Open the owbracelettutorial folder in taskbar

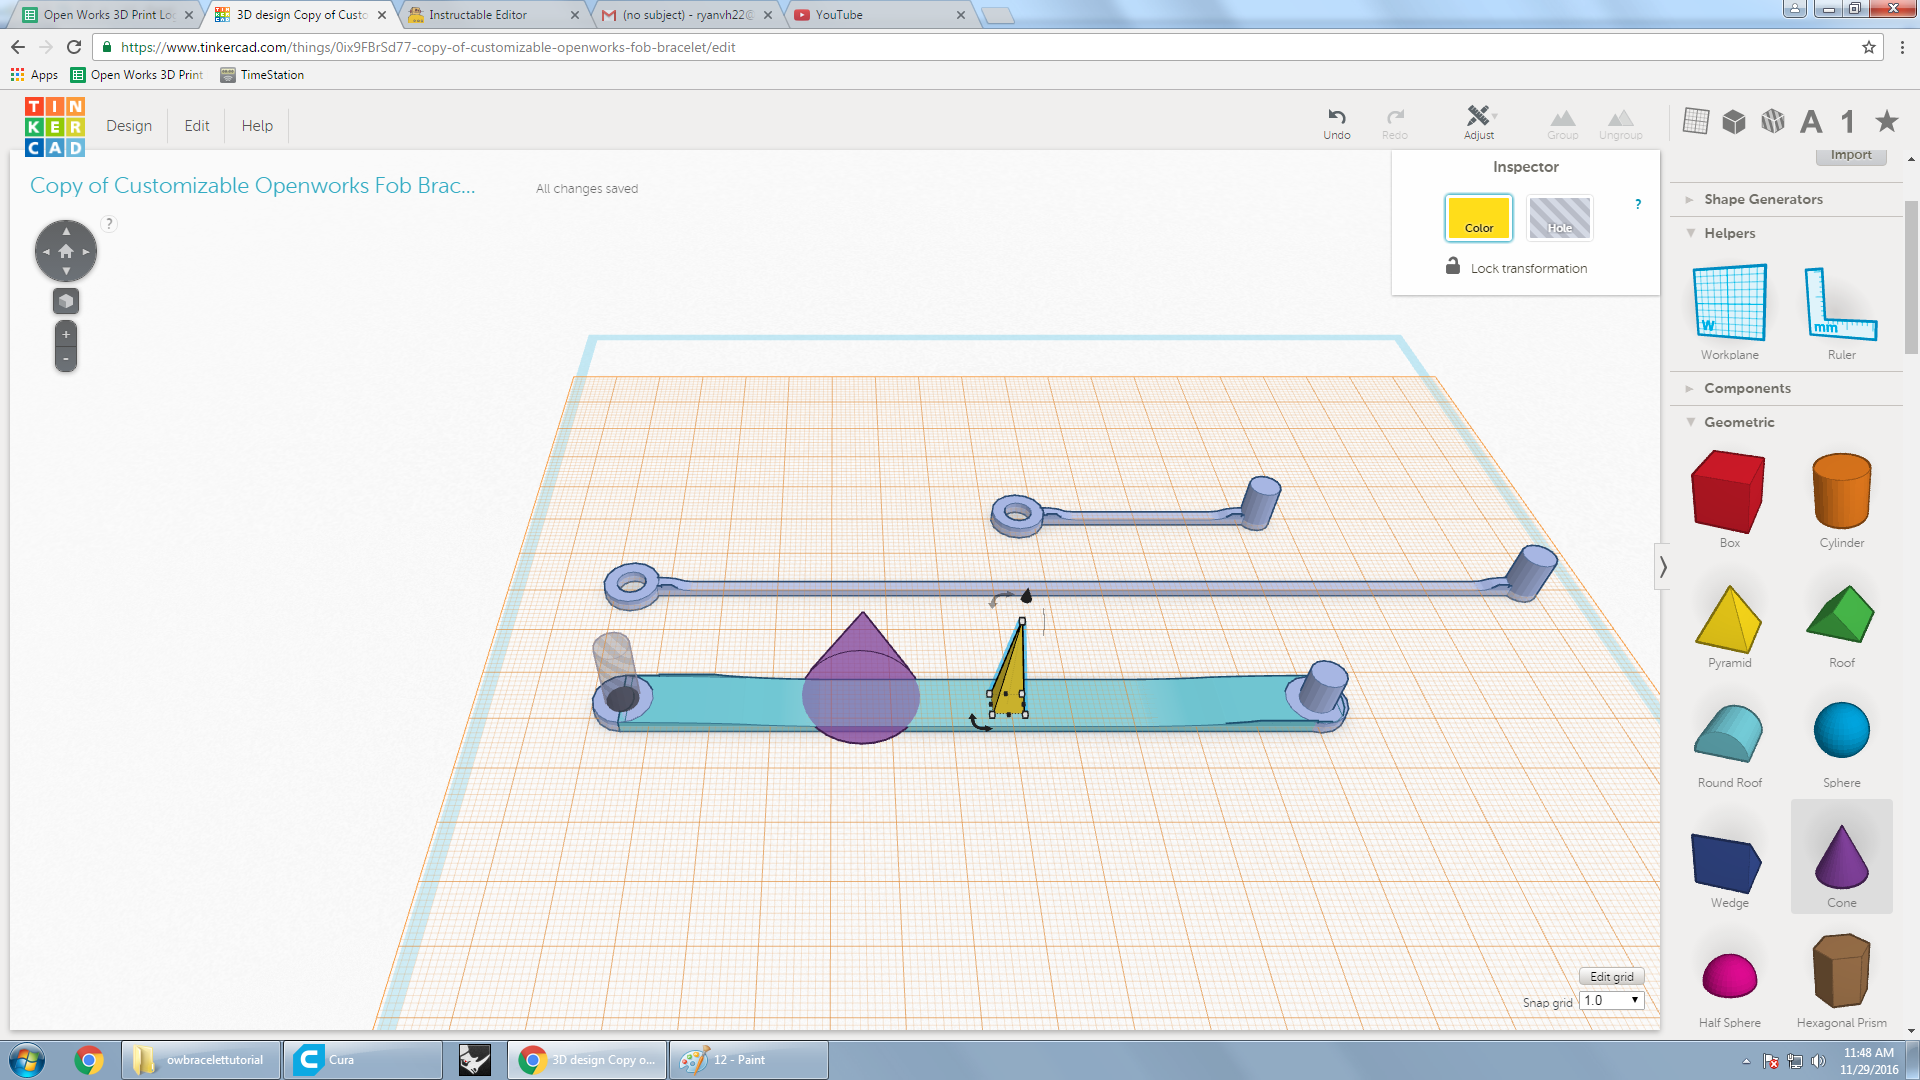click(201, 1060)
